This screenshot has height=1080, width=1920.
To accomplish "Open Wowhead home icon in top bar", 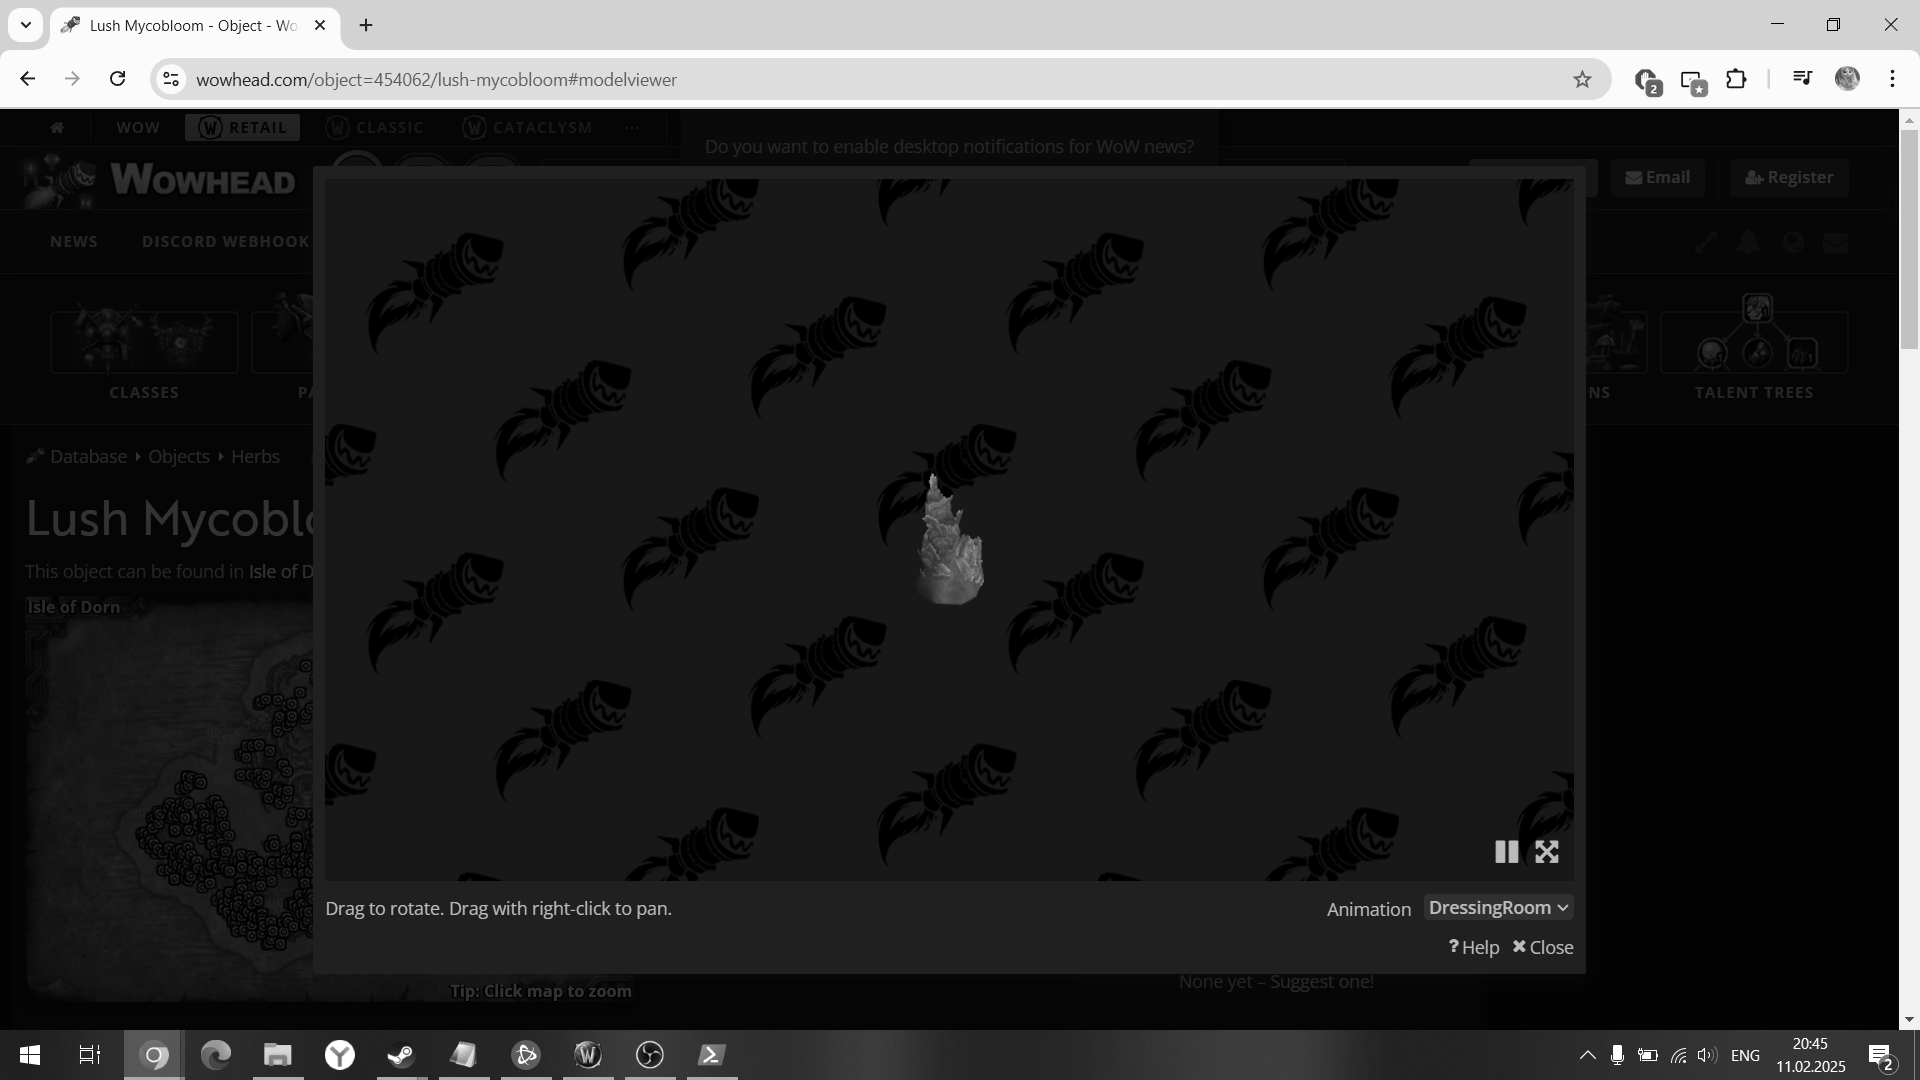I will tap(57, 128).
